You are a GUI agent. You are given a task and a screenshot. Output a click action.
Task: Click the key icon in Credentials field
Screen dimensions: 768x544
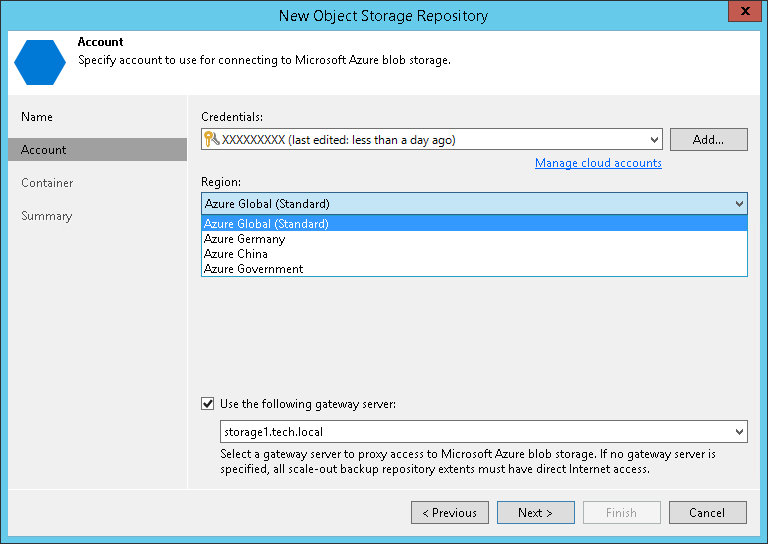pos(211,140)
